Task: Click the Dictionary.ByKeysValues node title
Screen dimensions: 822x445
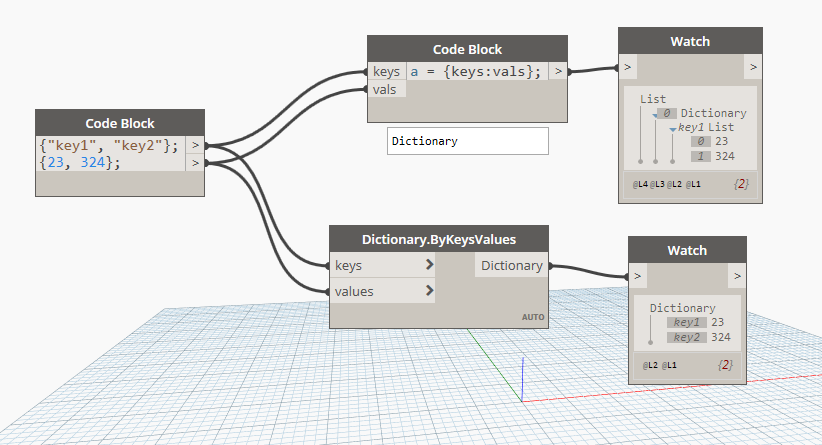Action: click(x=439, y=240)
